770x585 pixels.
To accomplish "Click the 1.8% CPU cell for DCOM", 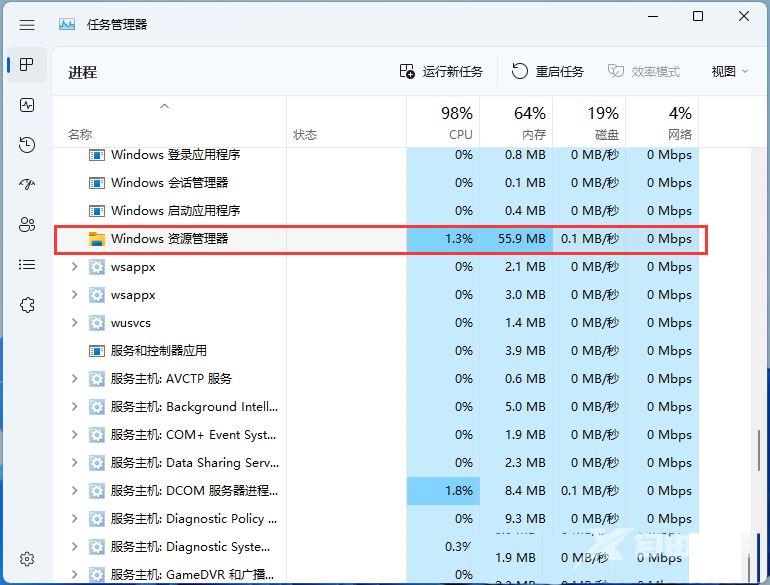I will tap(443, 491).
